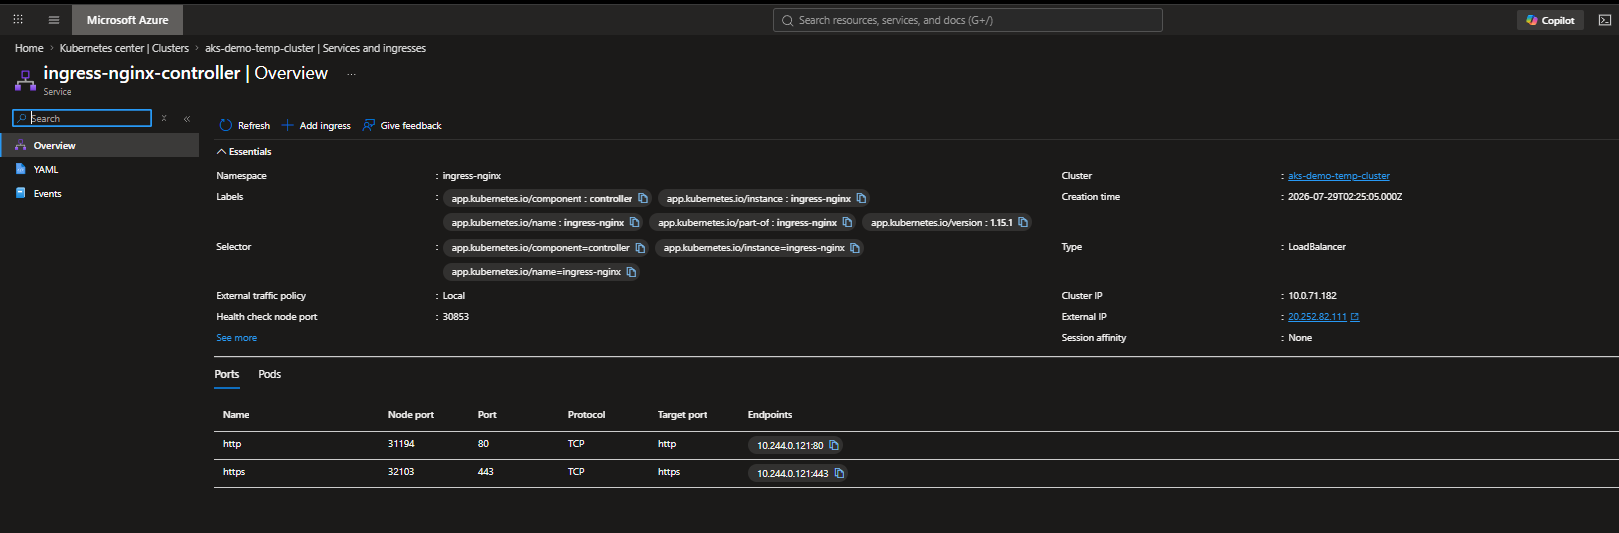Open Kubernetes center | Clusters breadcrumb
1619x533 pixels.
click(x=124, y=48)
